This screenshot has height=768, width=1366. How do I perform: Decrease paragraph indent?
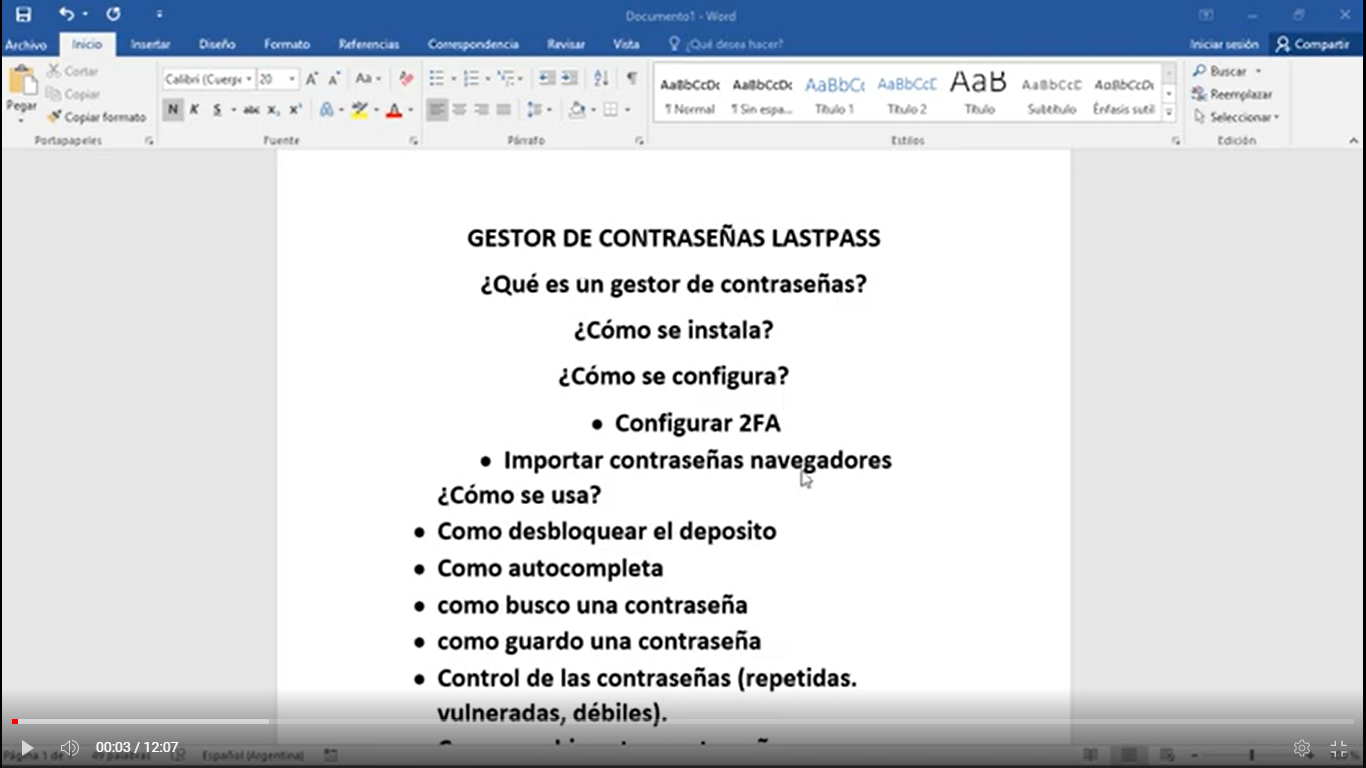point(547,79)
